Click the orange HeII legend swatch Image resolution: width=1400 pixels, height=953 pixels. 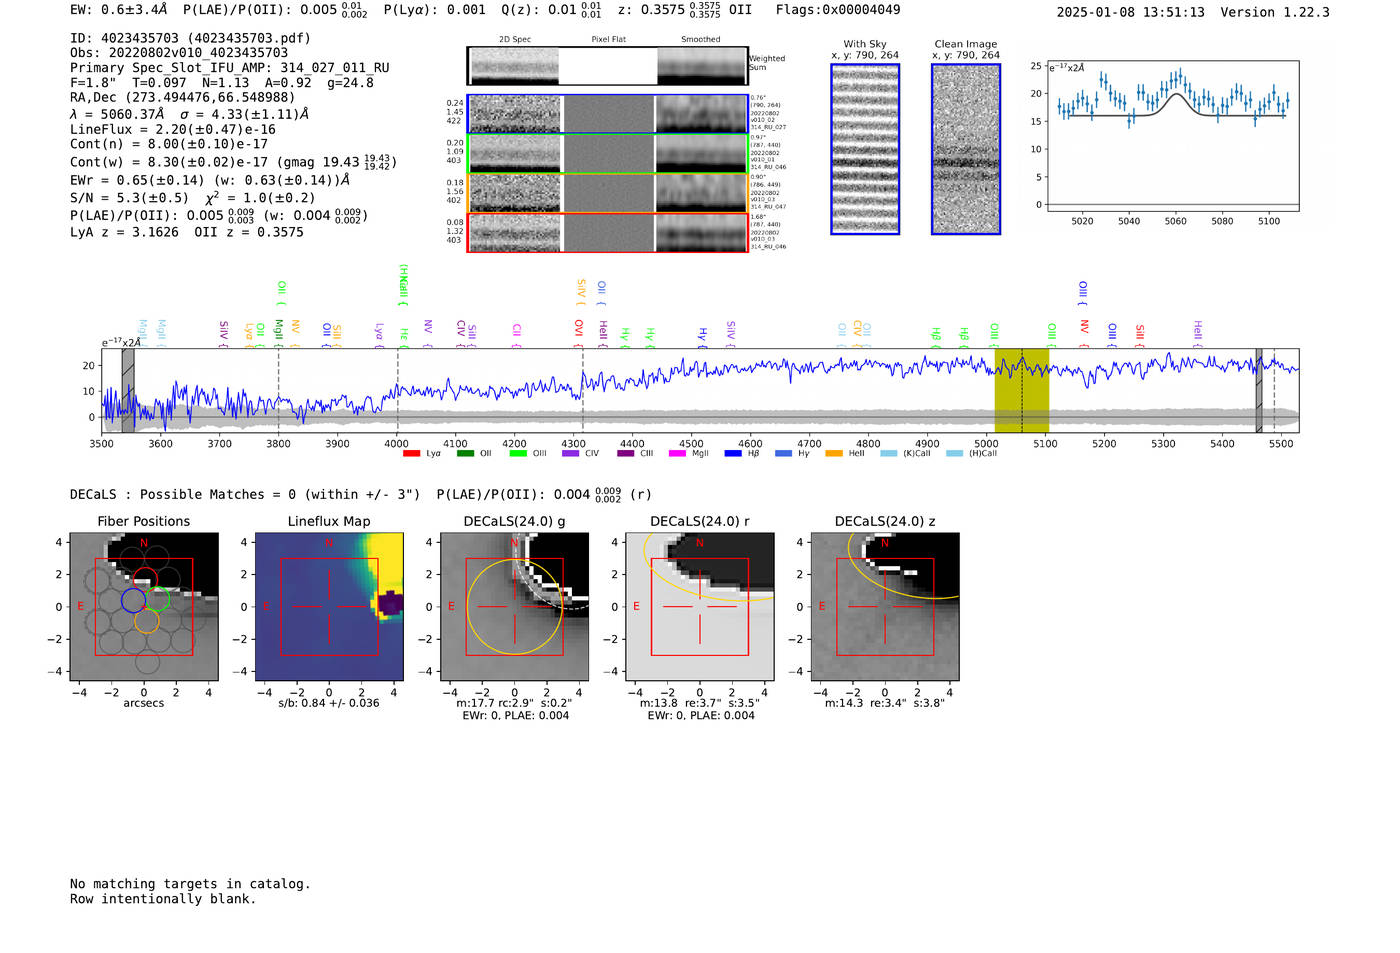834,454
